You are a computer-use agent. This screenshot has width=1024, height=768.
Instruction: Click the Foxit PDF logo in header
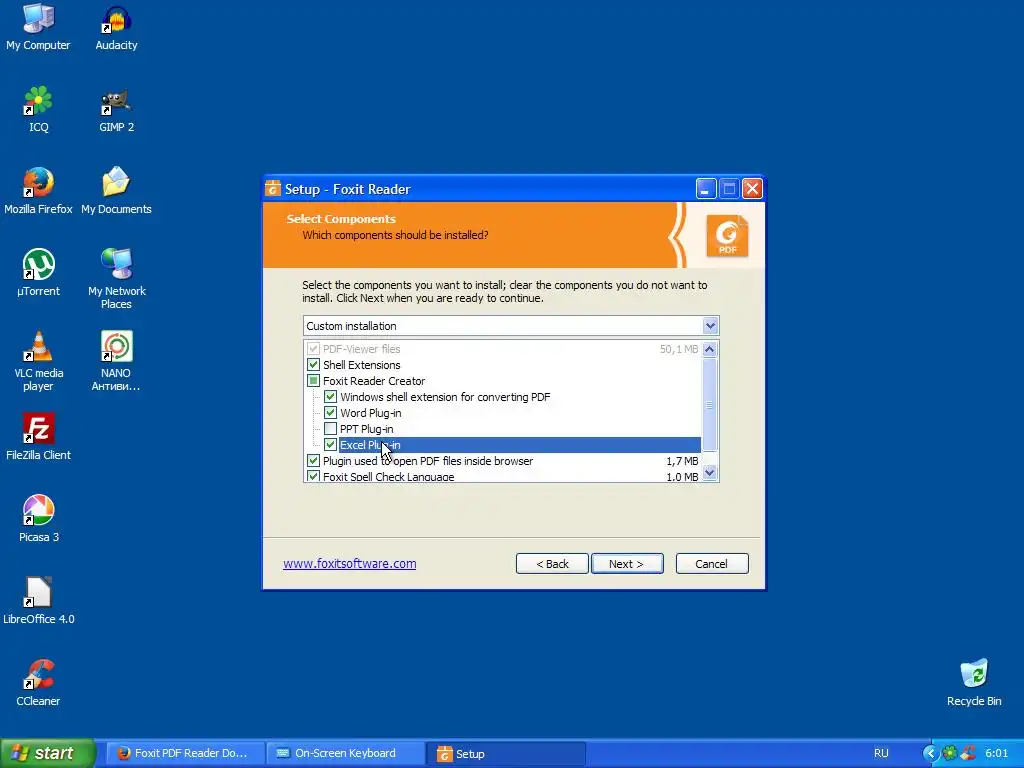(727, 236)
